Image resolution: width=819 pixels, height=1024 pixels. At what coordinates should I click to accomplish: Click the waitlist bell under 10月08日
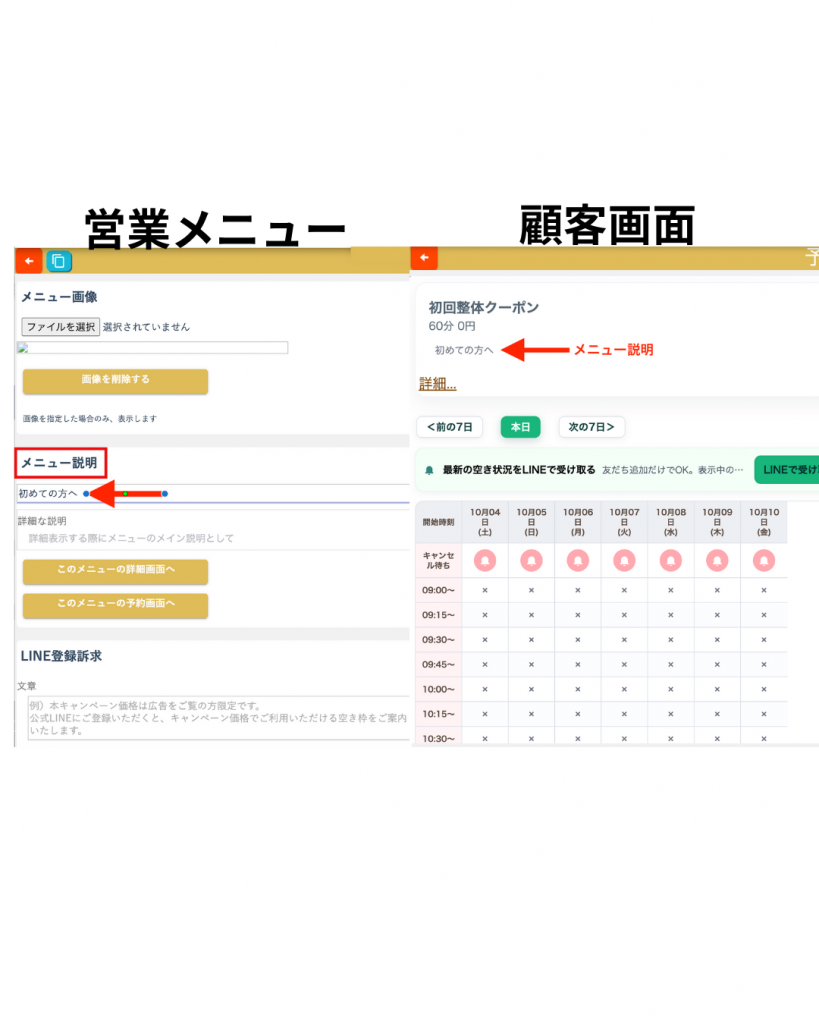[x=671, y=560]
